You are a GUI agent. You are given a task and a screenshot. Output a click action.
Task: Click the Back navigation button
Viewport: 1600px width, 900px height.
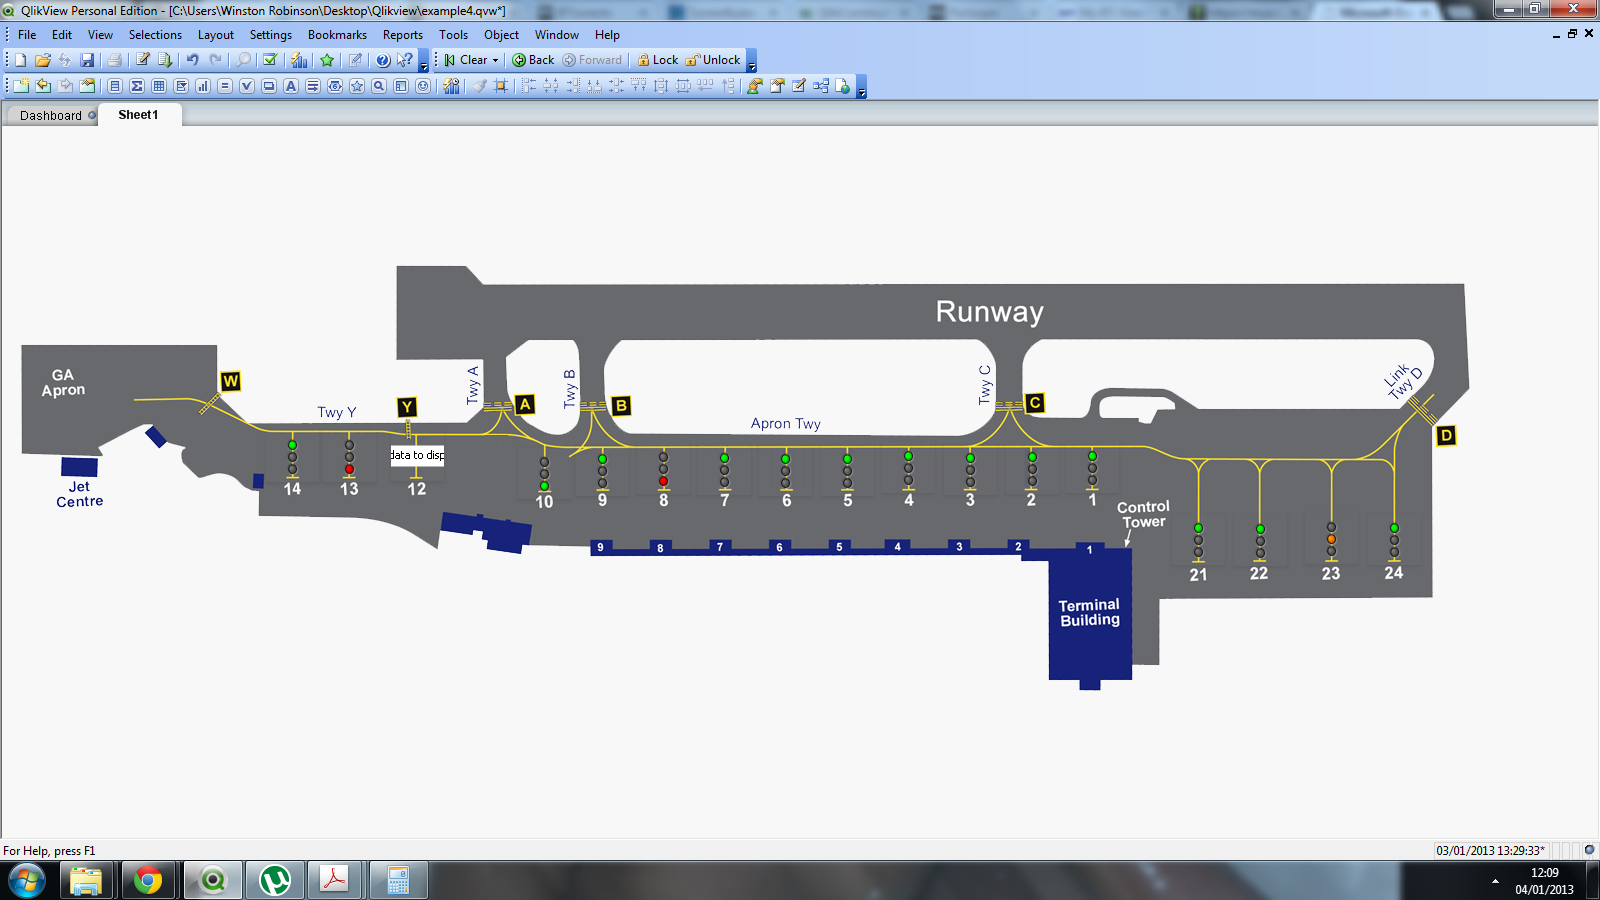[x=533, y=60]
